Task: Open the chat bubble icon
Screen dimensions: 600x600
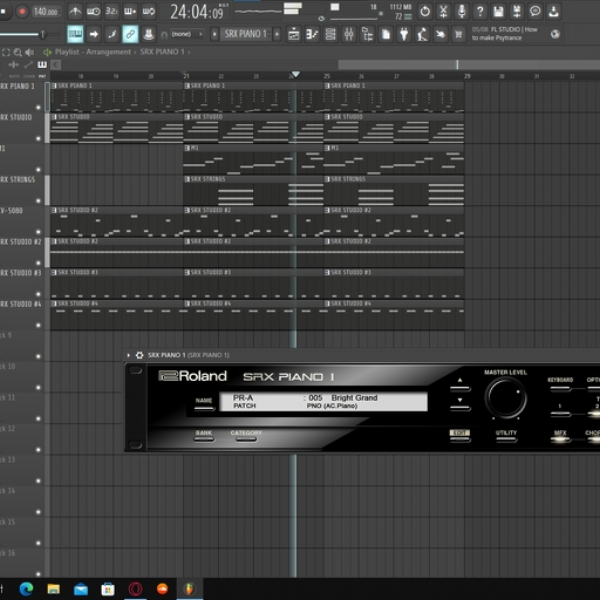Action: [x=535, y=11]
